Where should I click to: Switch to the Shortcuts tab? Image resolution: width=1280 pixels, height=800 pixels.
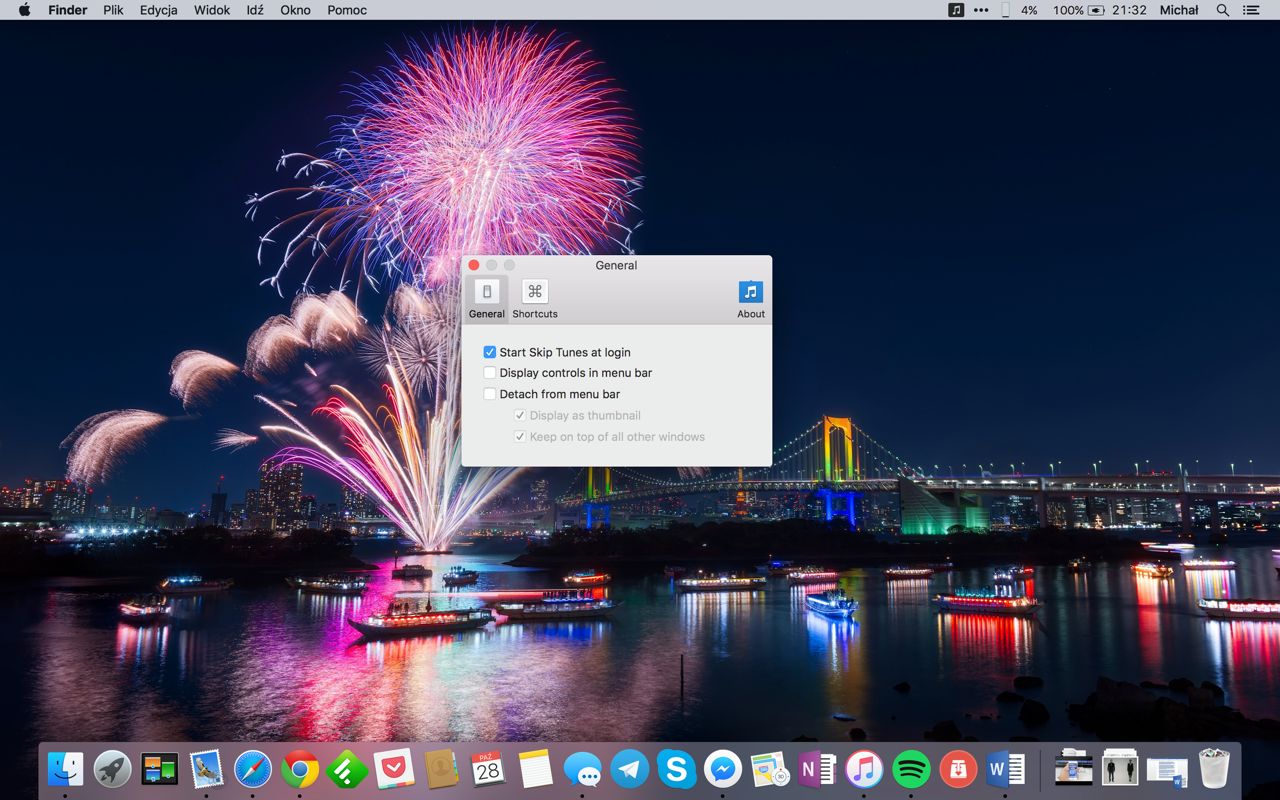point(535,299)
